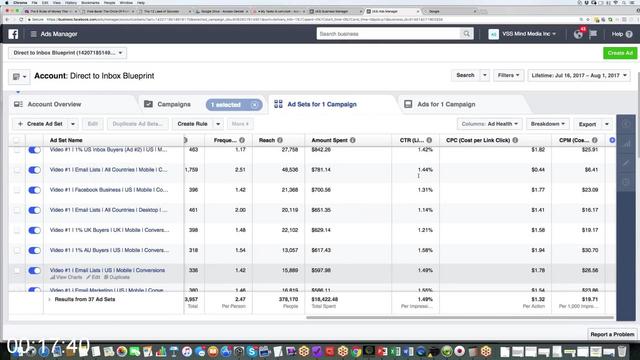Screen dimensions: 640x360
Task: Open the History menu in macOS menu bar
Action: [x=71, y=2]
